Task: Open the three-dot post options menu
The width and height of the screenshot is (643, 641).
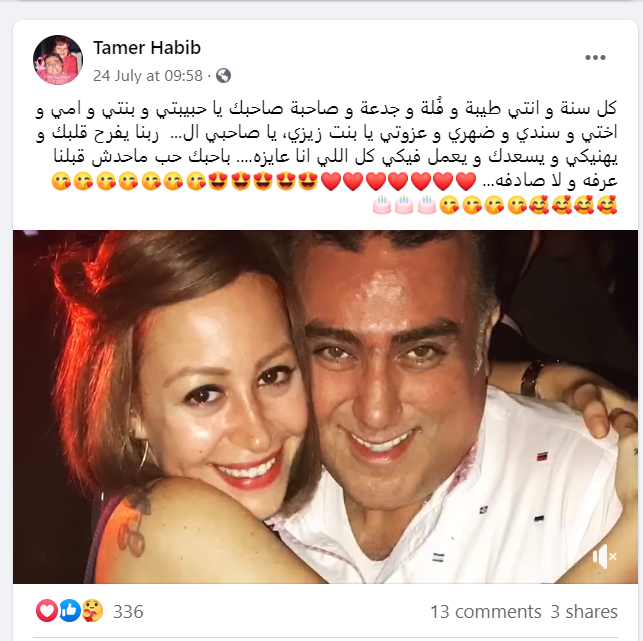Action: tap(595, 57)
